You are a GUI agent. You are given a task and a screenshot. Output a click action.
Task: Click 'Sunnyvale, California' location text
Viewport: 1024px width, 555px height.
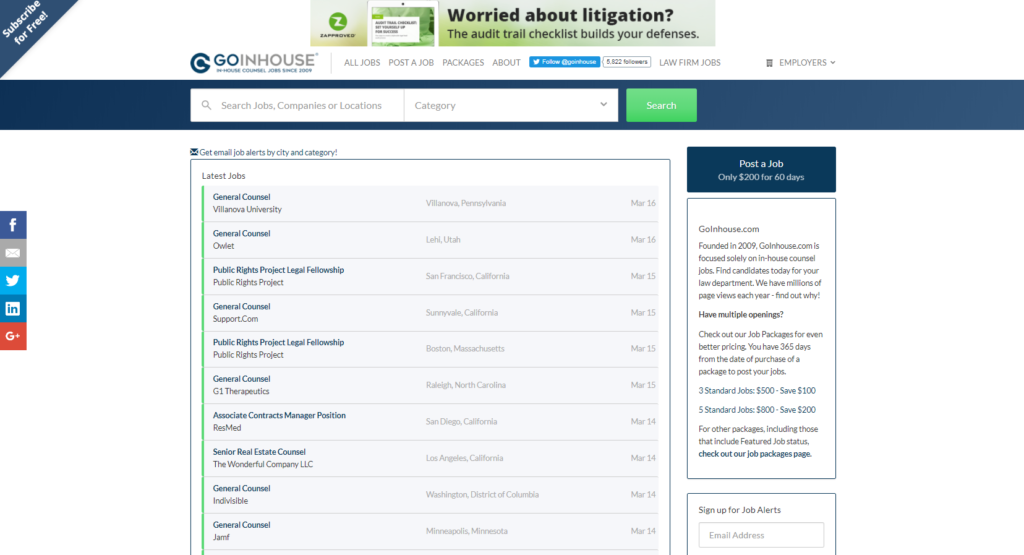[462, 313]
